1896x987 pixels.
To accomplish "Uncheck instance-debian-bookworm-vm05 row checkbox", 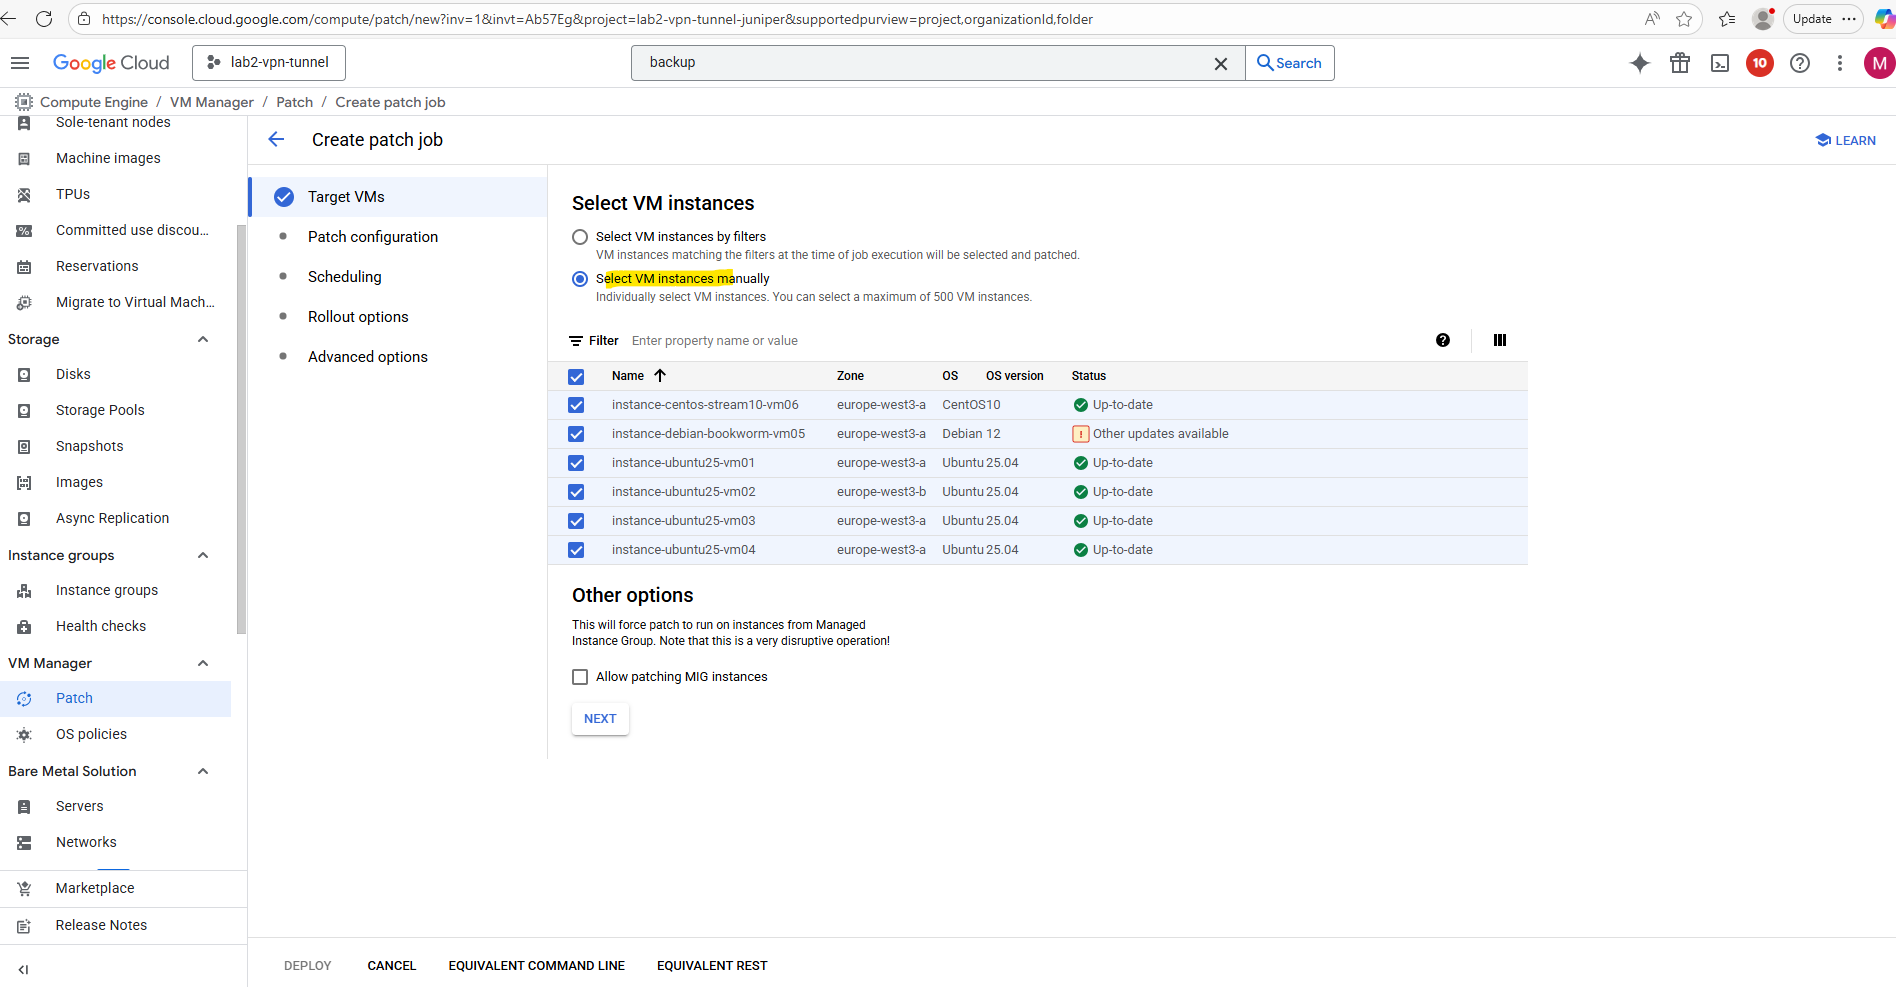I will (x=576, y=434).
